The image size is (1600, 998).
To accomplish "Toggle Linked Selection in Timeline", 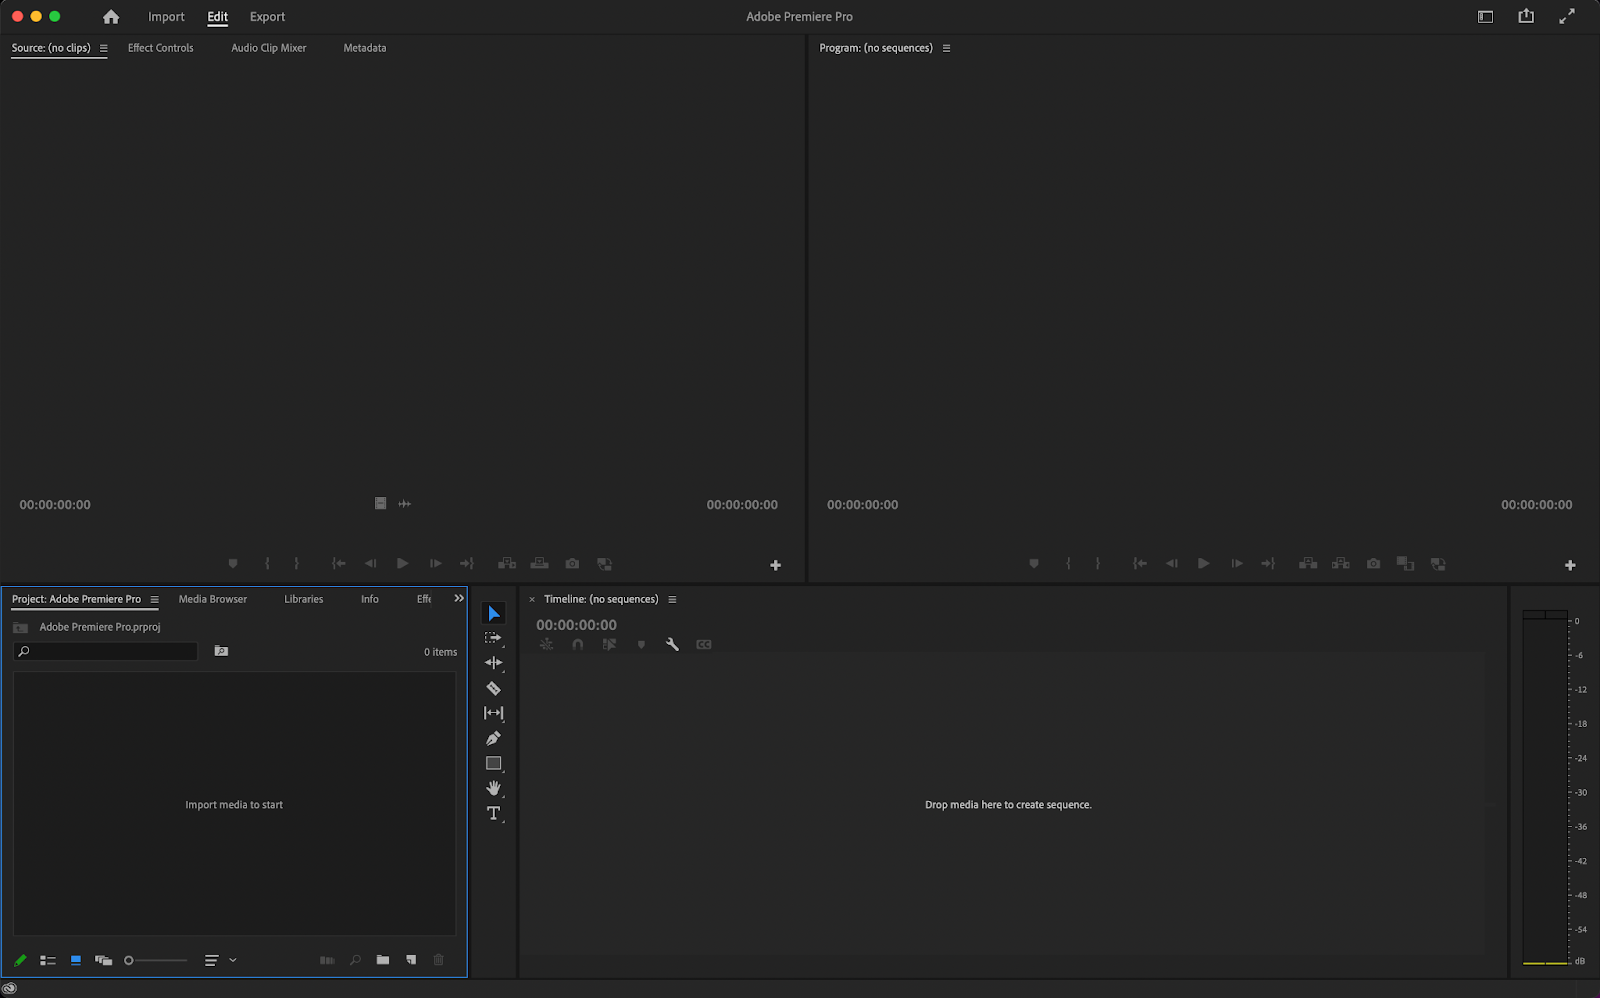I will pyautogui.click(x=609, y=645).
